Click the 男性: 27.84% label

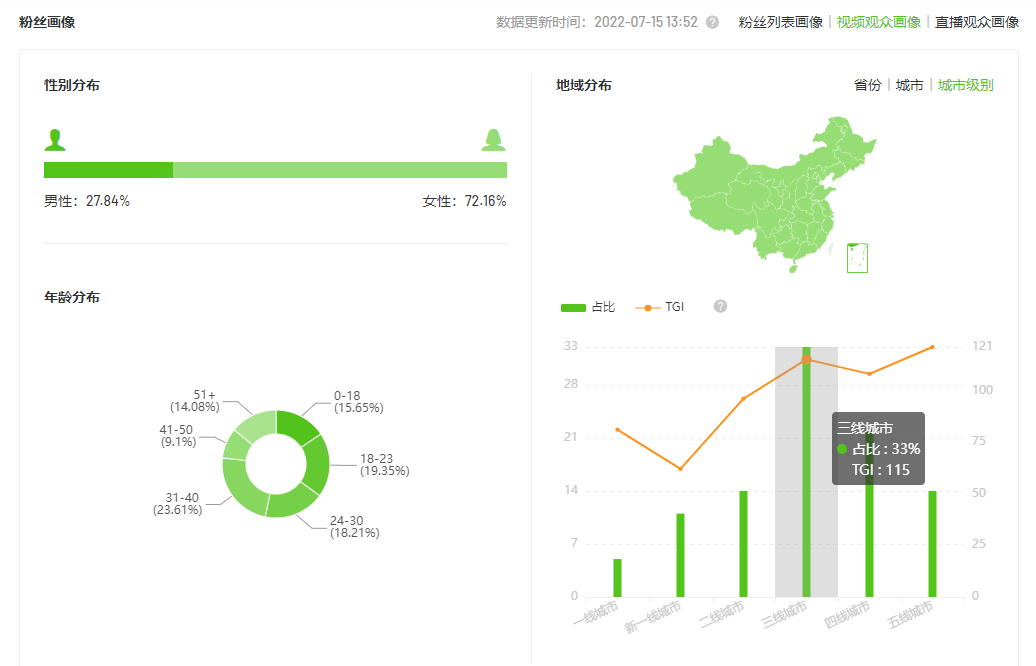coord(87,201)
